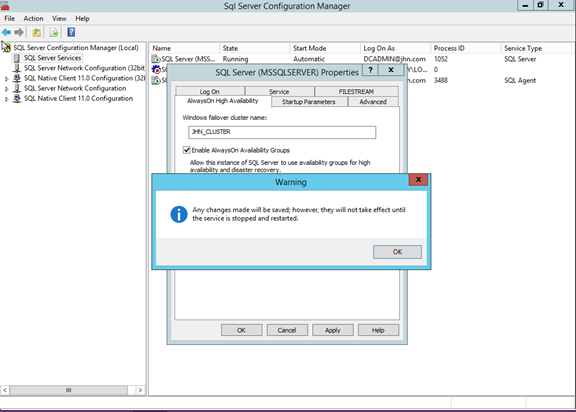Close the Warning dialog with red X
This screenshot has height=412, width=576.
(418, 180)
